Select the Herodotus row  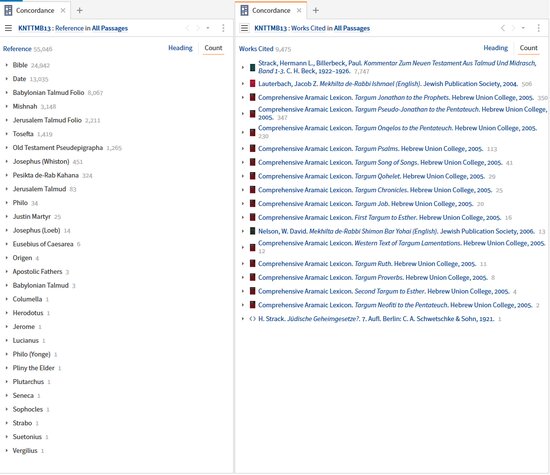click(31, 313)
